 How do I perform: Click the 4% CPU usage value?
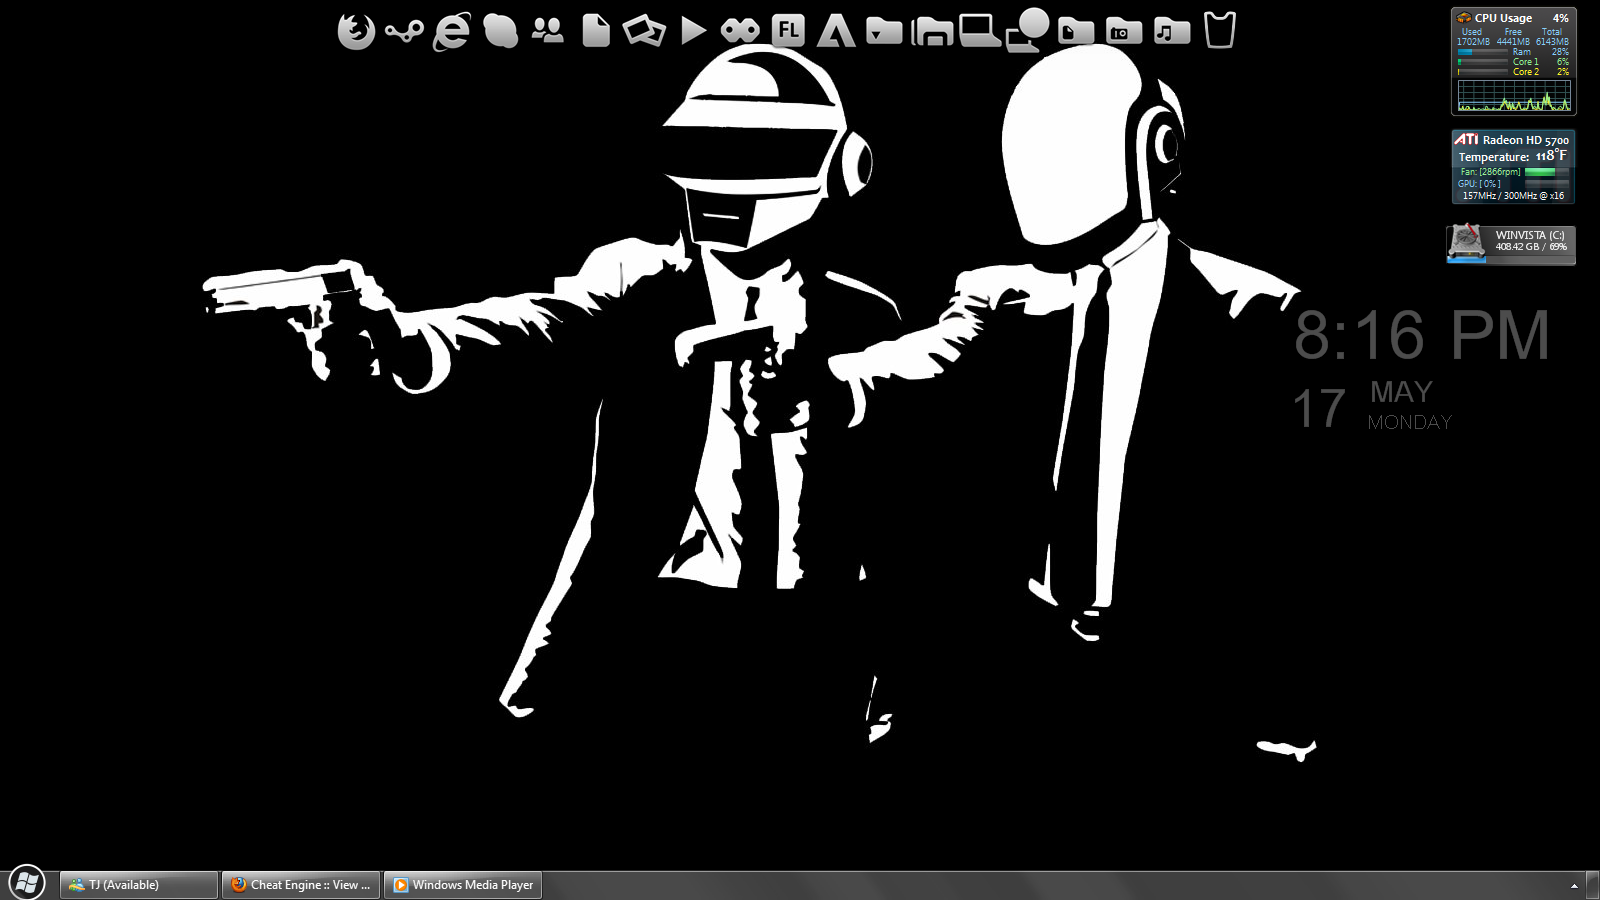[x=1560, y=18]
